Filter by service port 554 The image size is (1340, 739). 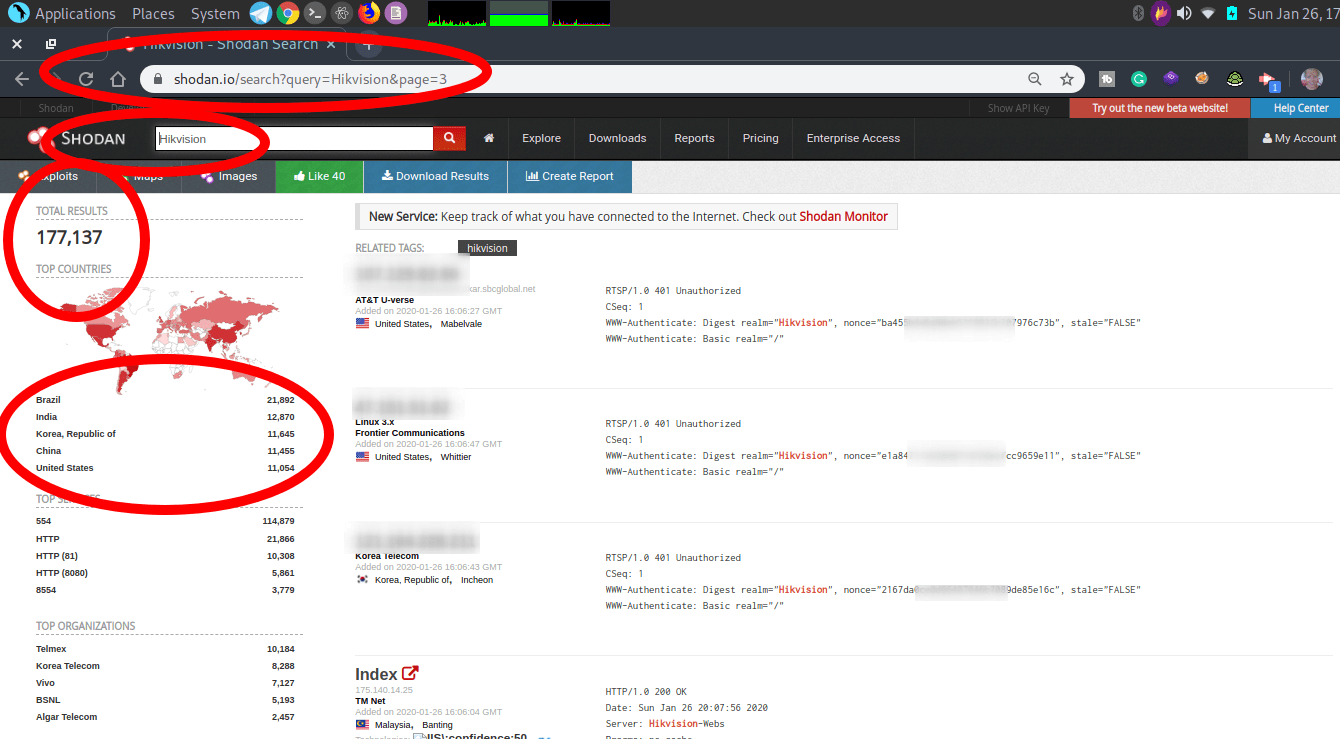click(165, 521)
